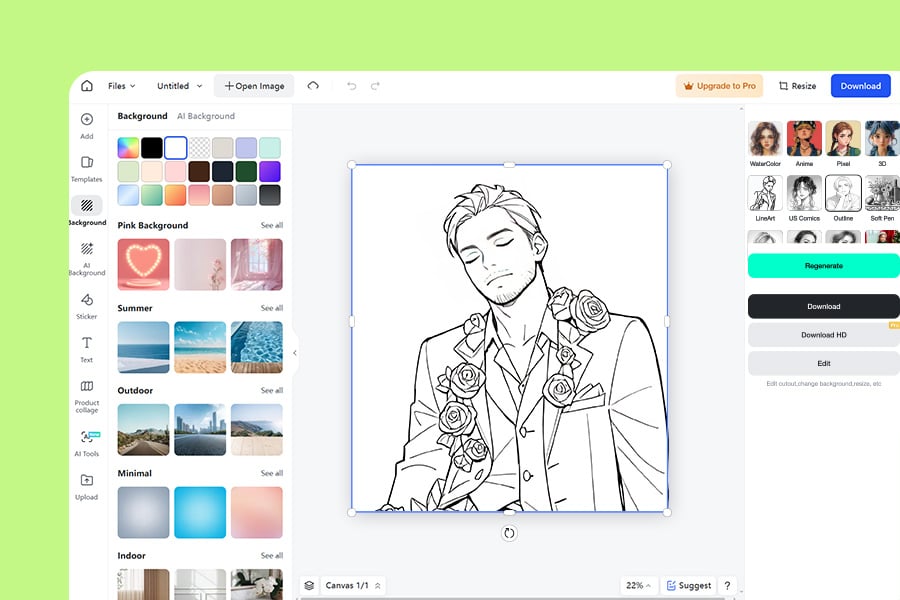
Task: Select the black background swatch
Action: (x=152, y=148)
